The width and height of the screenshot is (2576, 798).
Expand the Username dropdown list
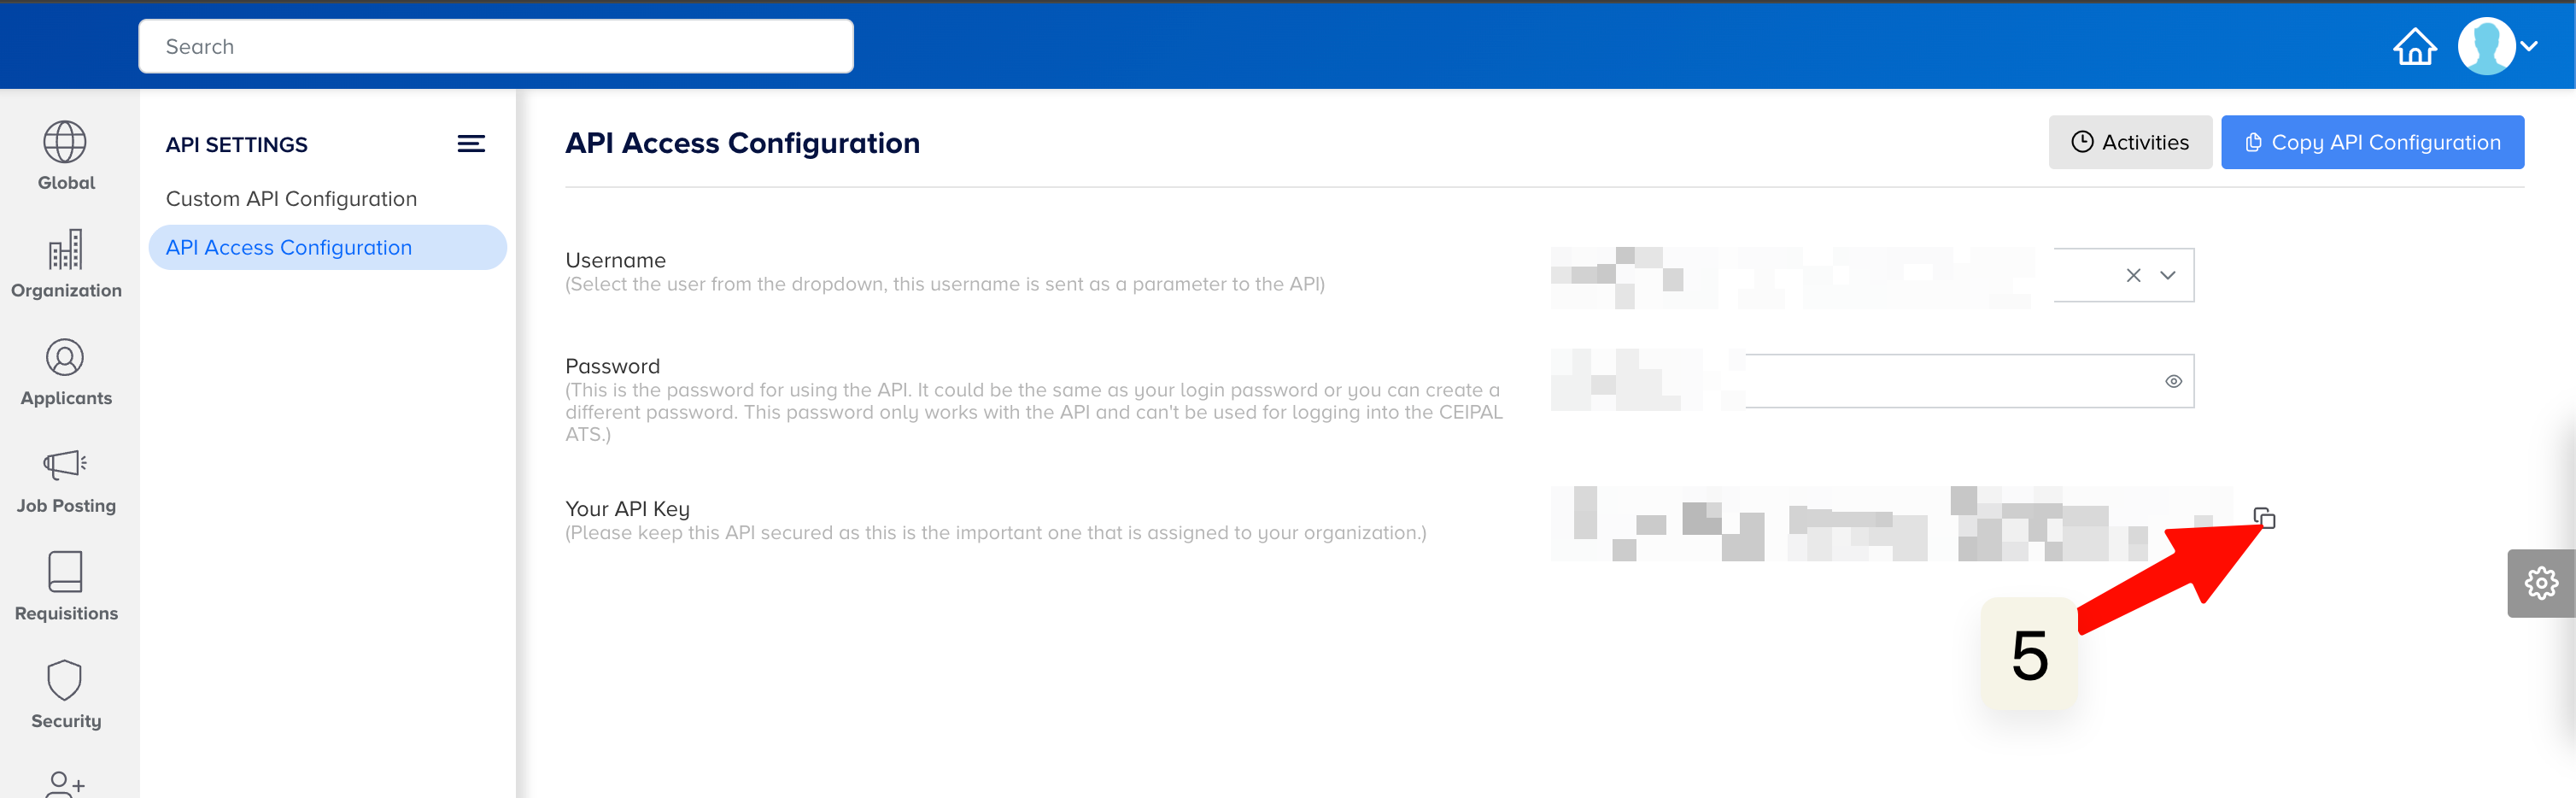2168,275
